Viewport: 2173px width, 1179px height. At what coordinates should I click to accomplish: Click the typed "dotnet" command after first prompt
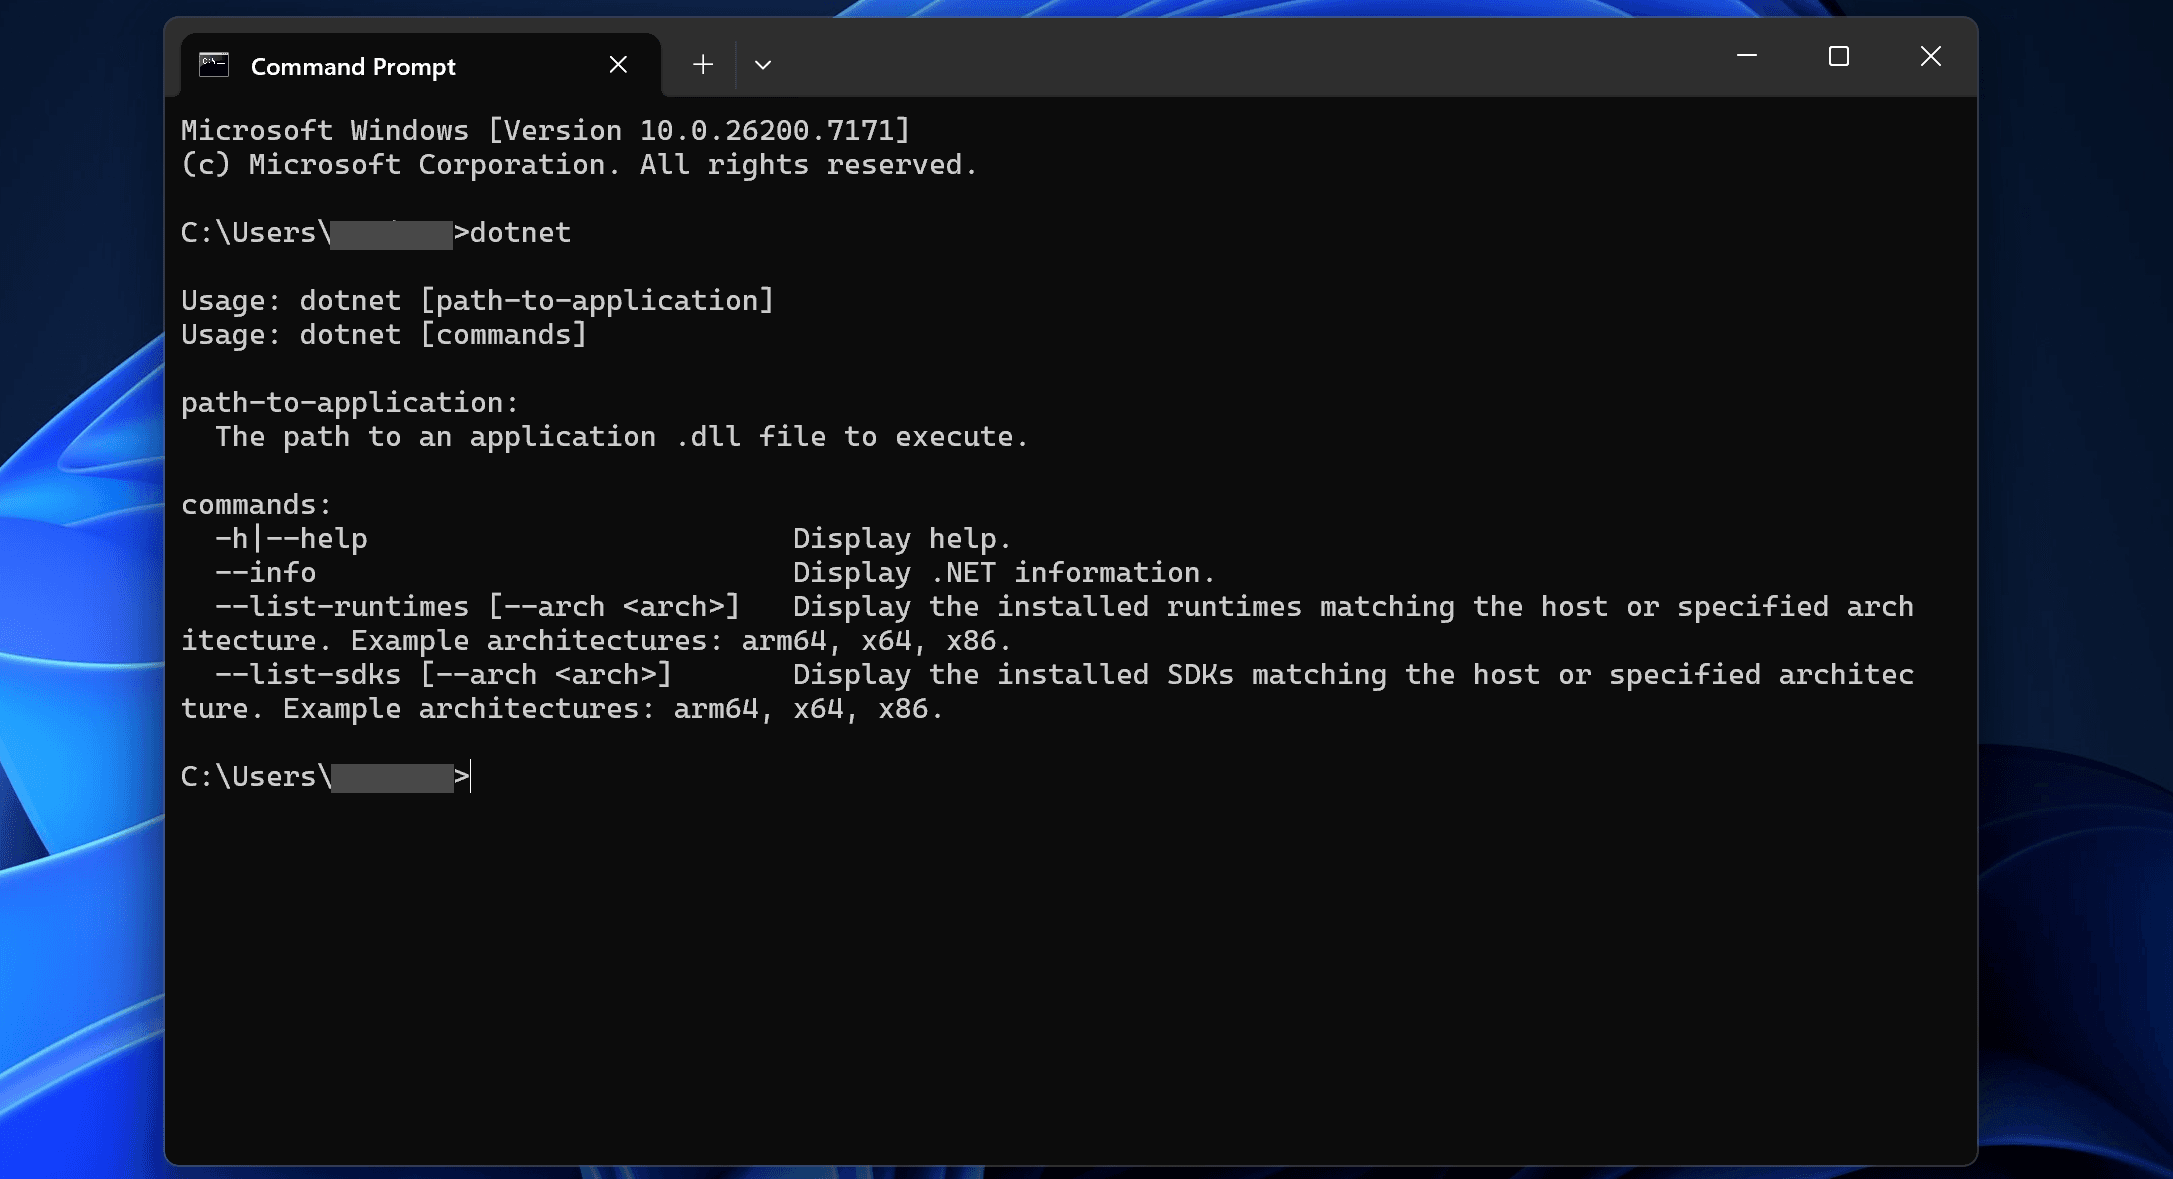520,233
